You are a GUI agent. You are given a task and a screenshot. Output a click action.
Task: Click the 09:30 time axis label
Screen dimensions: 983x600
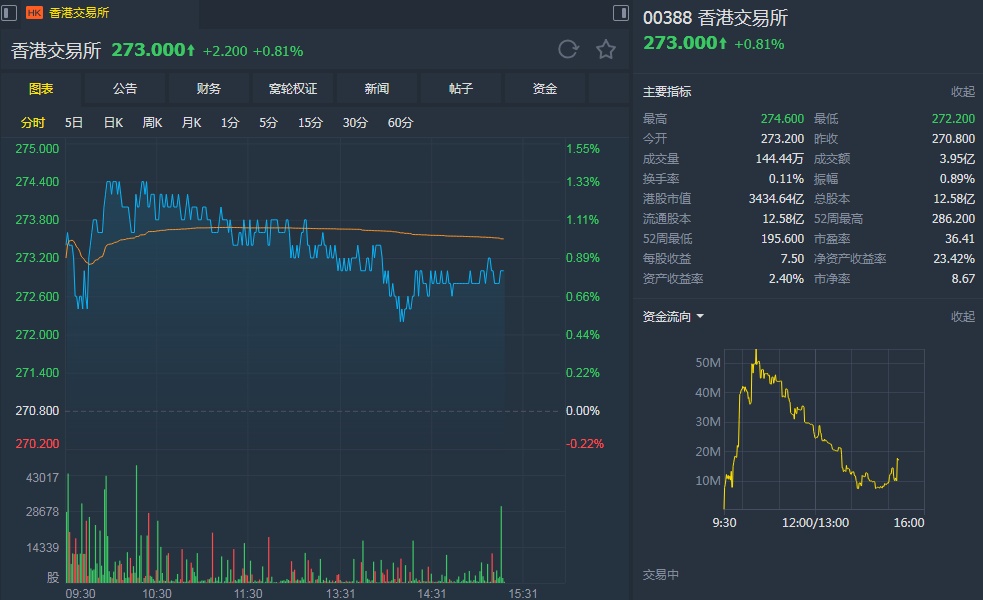point(80,593)
